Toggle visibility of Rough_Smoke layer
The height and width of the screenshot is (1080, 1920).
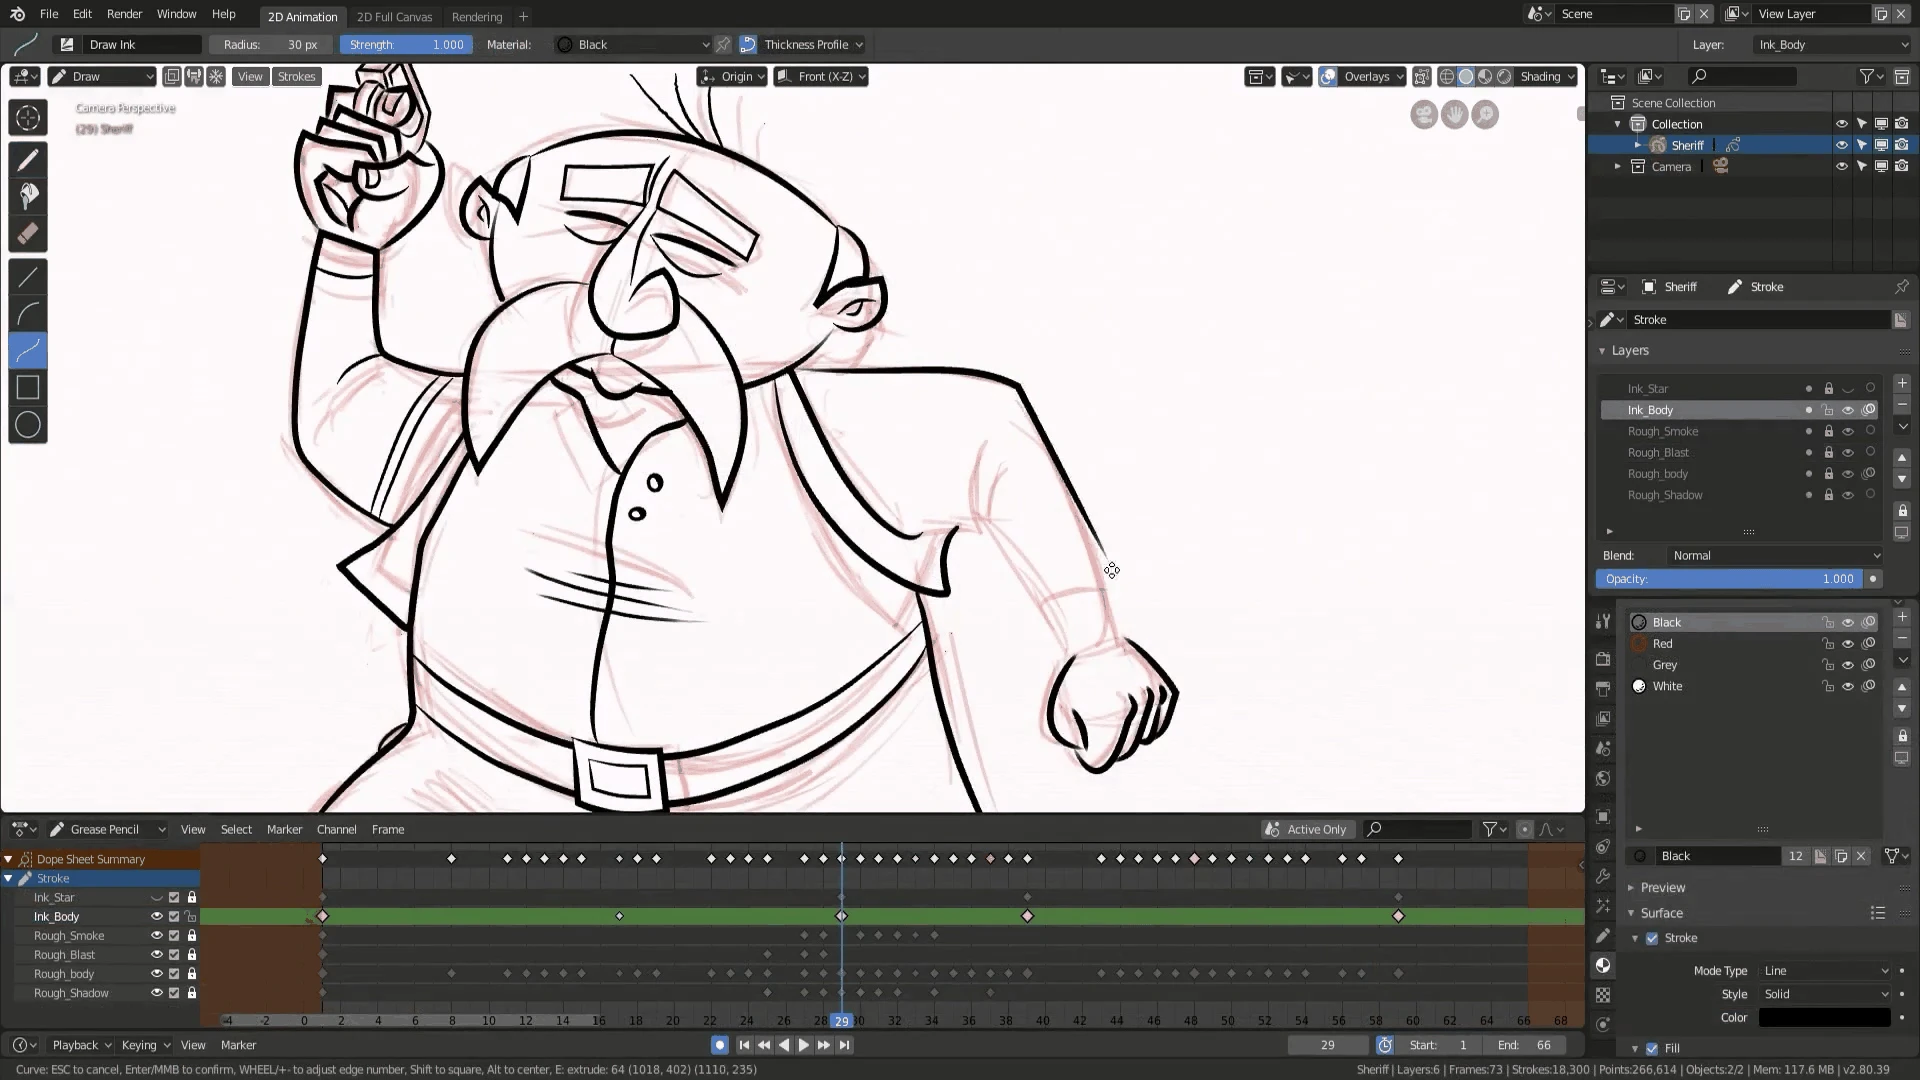[1848, 432]
